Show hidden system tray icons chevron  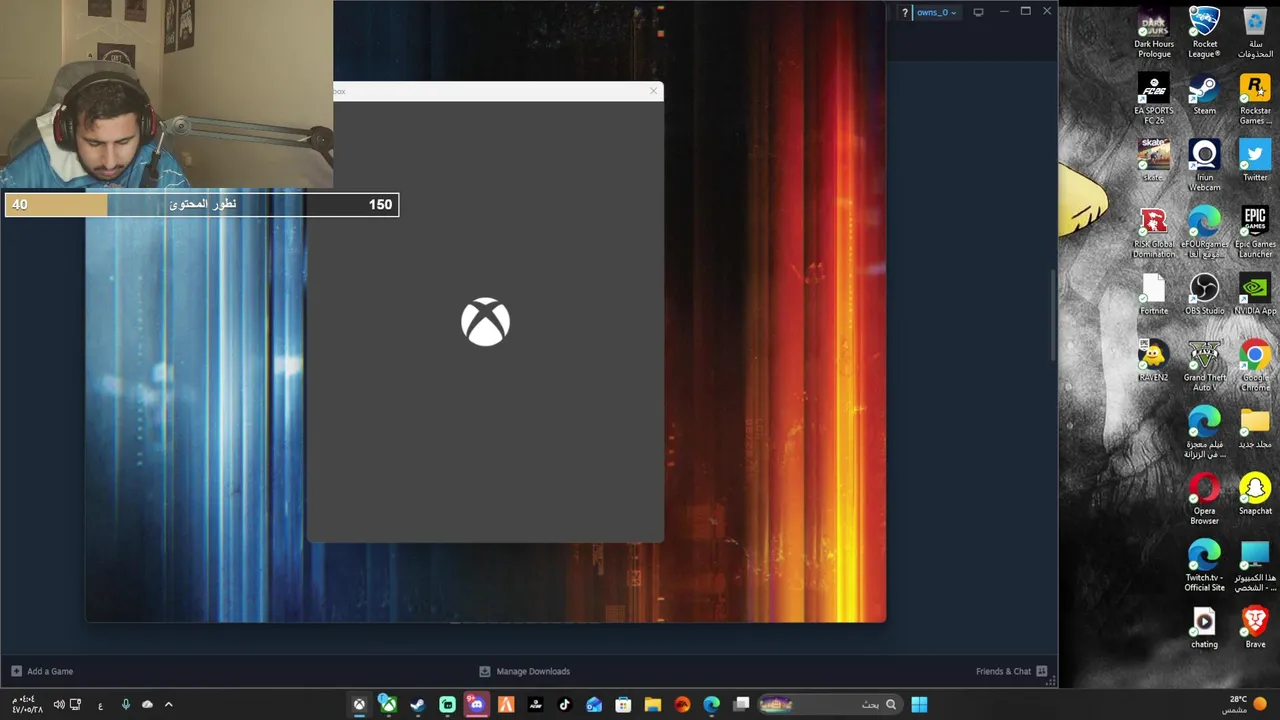pos(168,704)
